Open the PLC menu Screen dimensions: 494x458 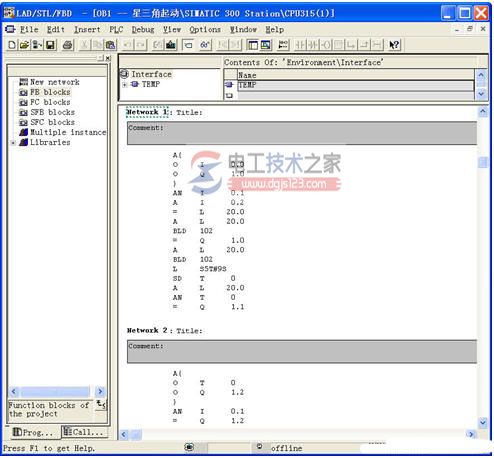click(116, 30)
